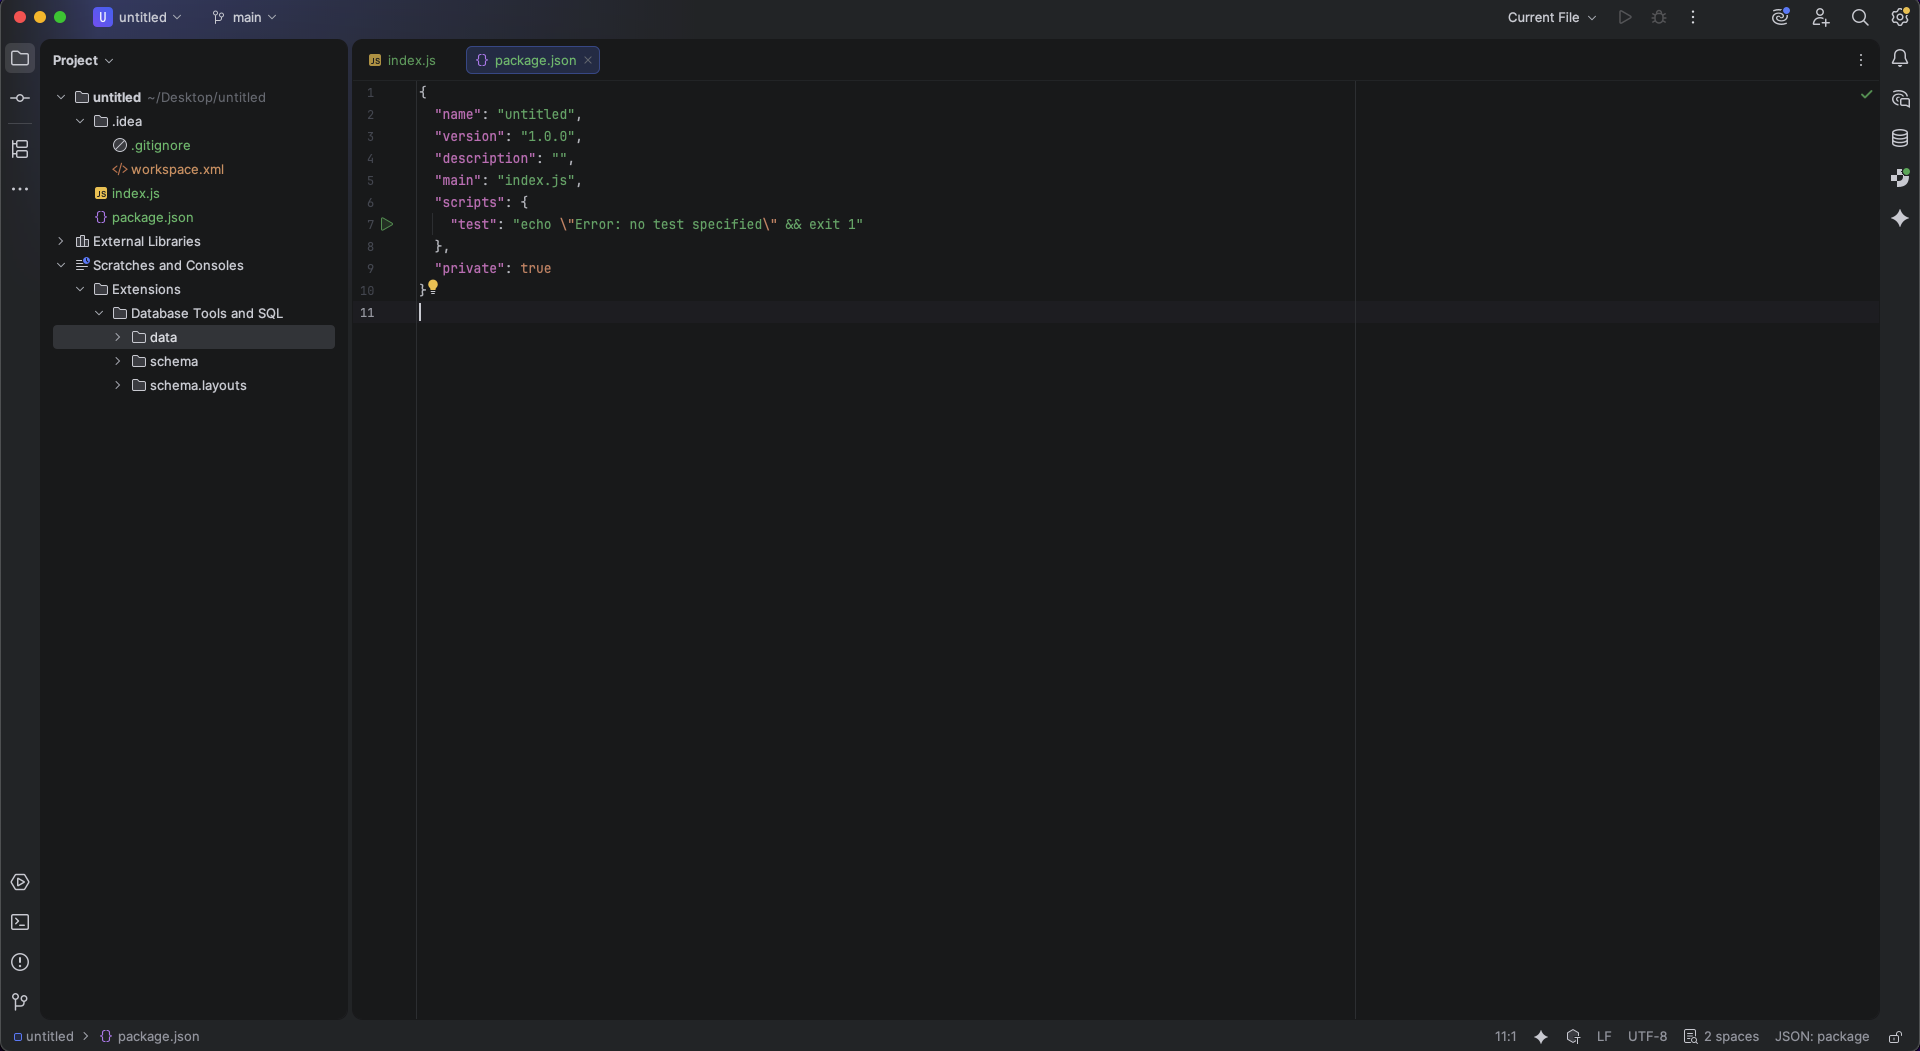Image resolution: width=1920 pixels, height=1051 pixels.
Task: Toggle the Project tool window folder icon
Action: tap(20, 59)
